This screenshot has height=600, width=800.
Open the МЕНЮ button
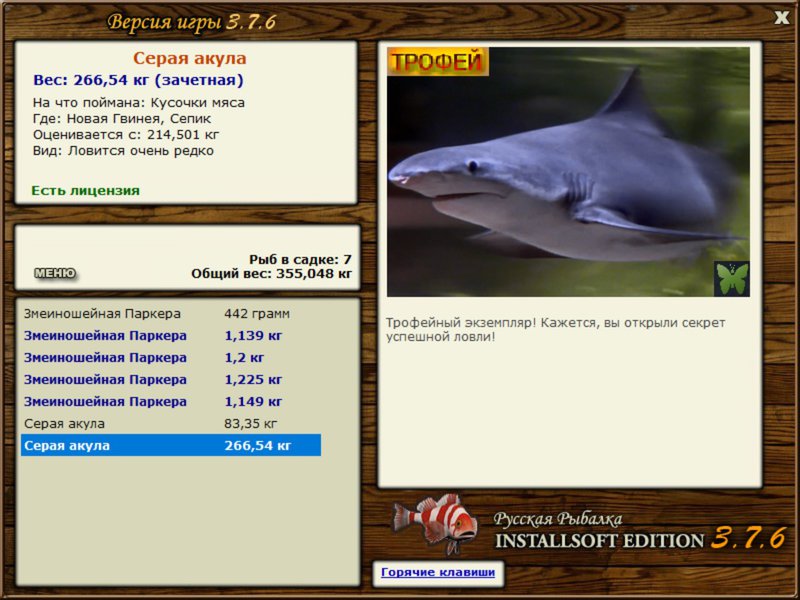pyautogui.click(x=55, y=273)
